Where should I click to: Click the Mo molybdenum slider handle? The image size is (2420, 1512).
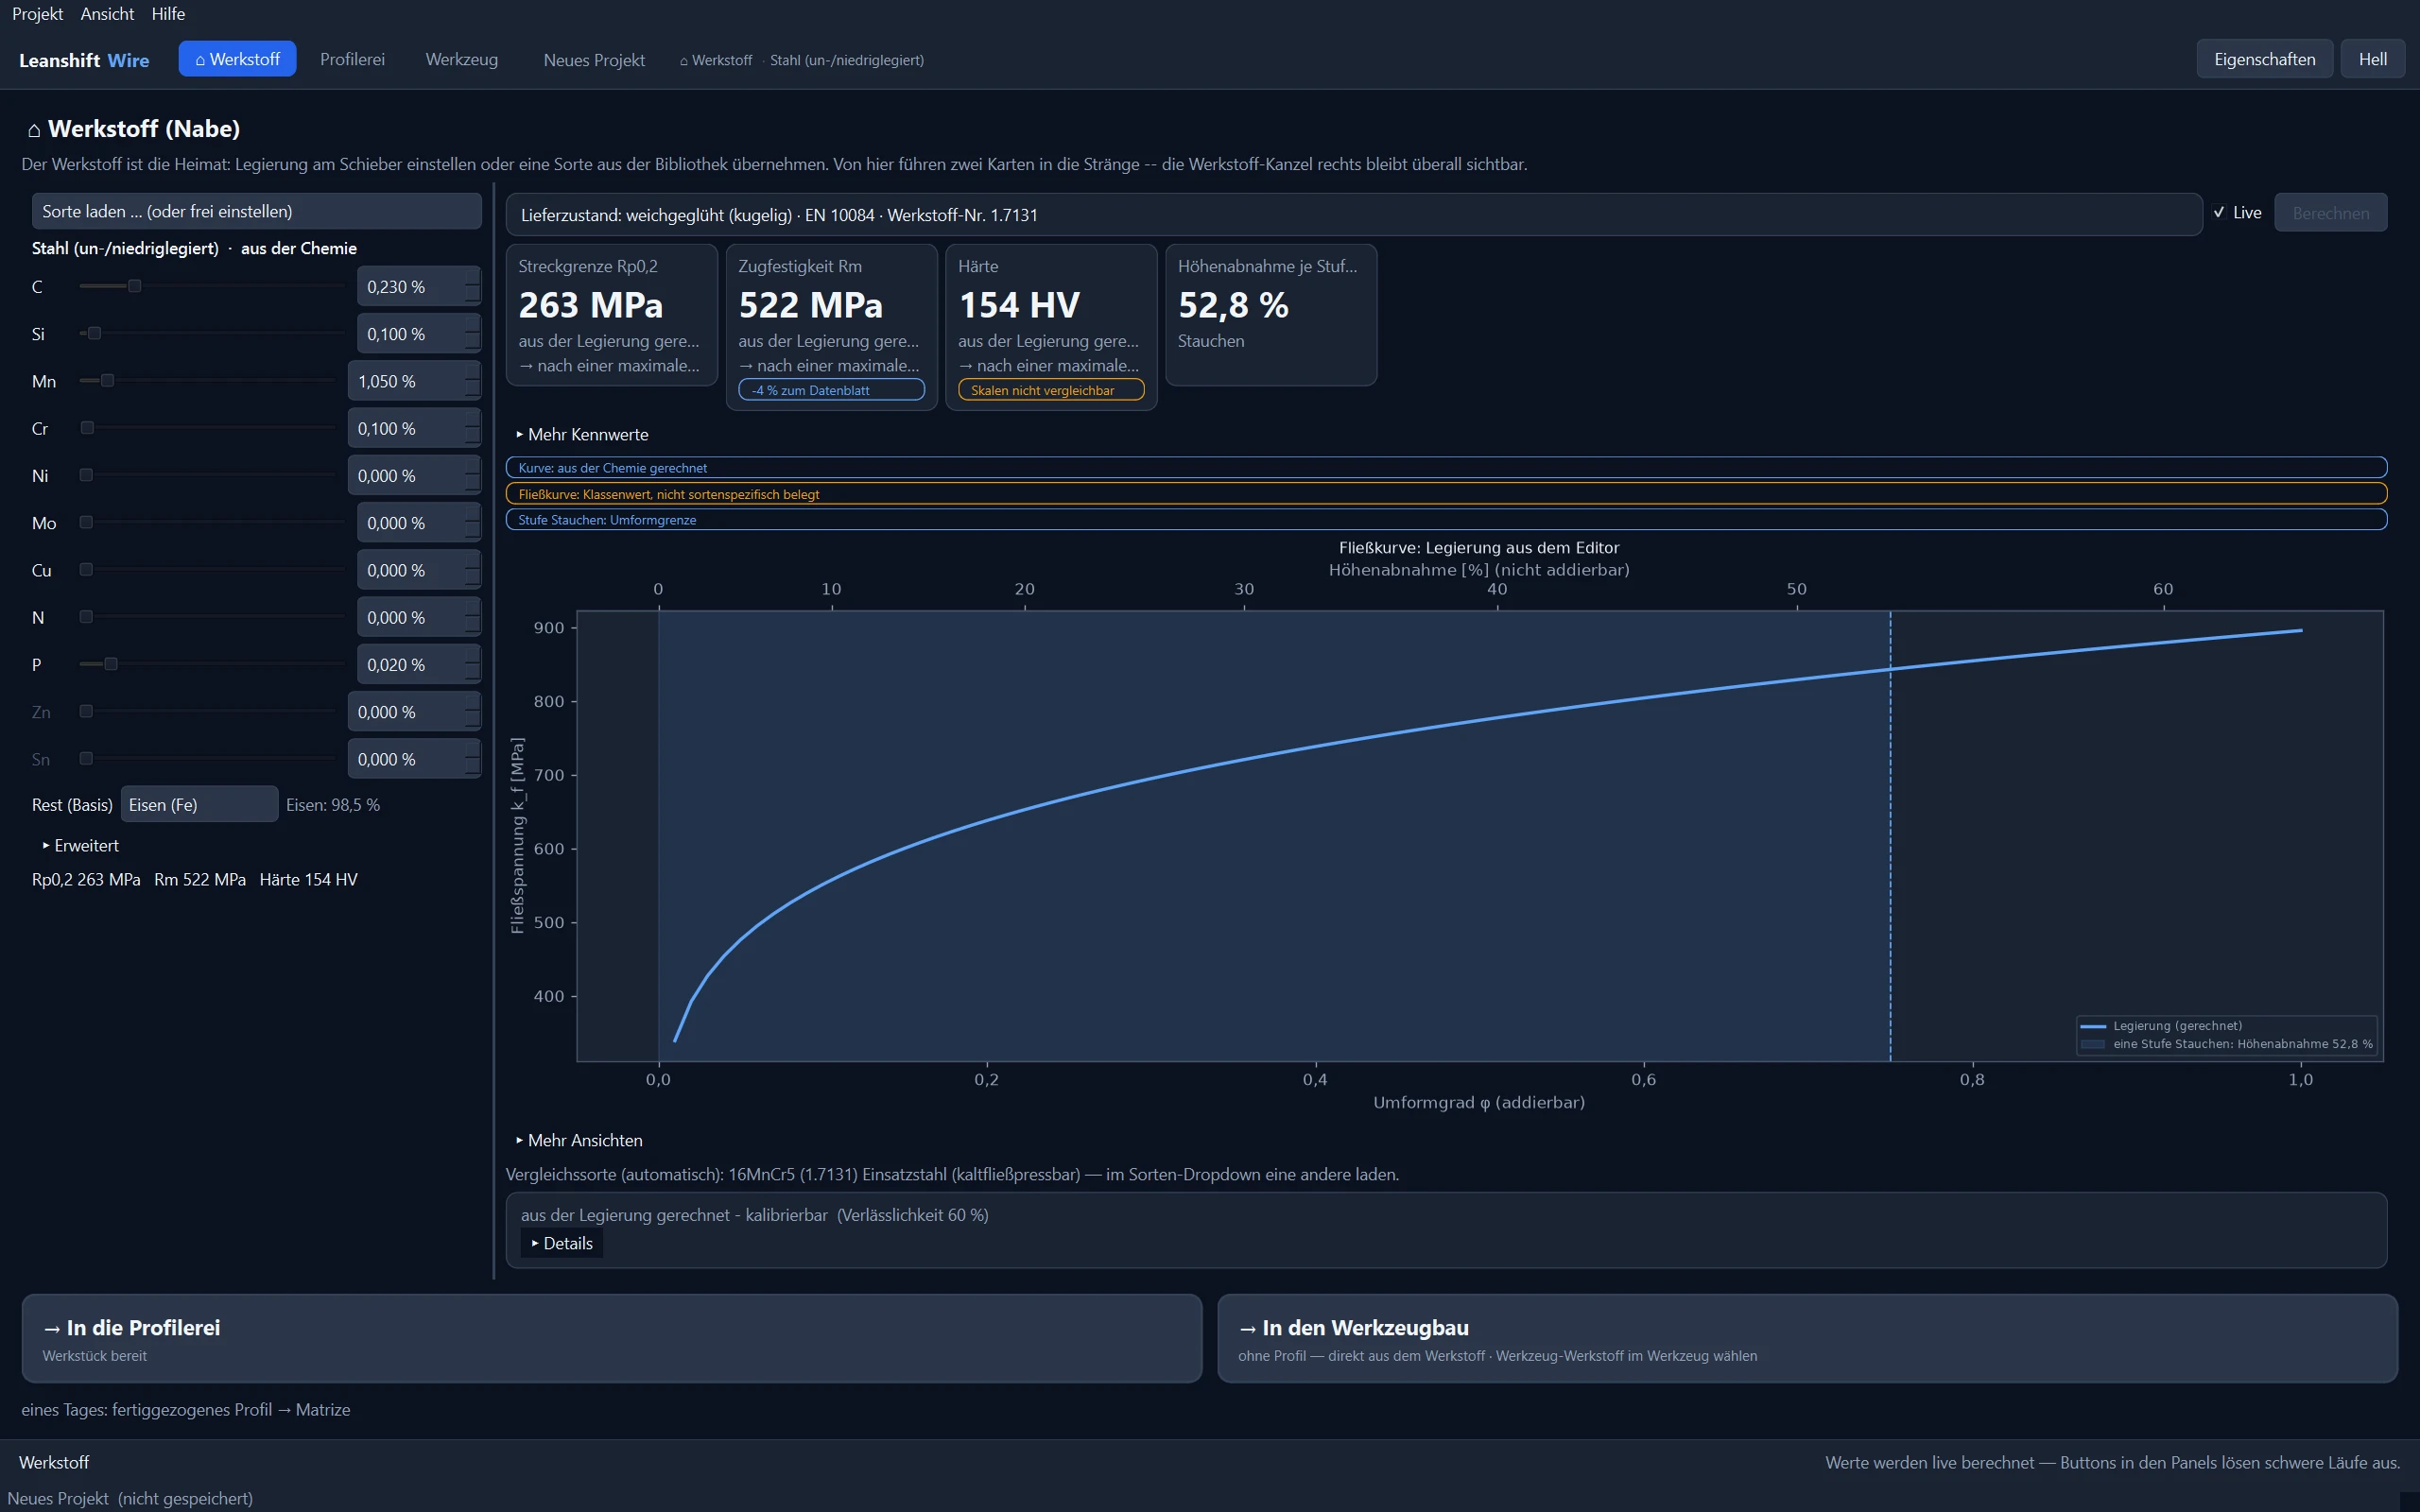(x=86, y=522)
